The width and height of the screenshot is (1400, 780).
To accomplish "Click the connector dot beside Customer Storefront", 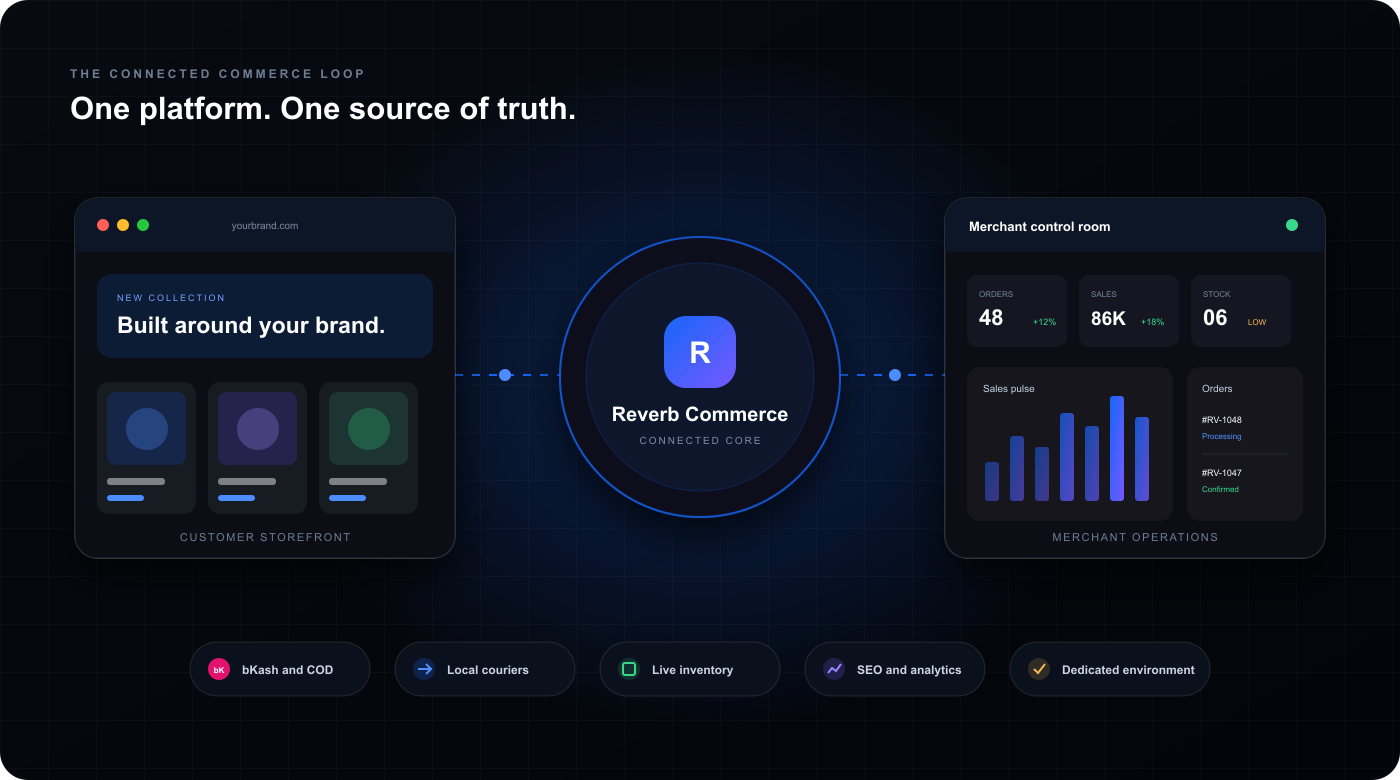I will [505, 375].
